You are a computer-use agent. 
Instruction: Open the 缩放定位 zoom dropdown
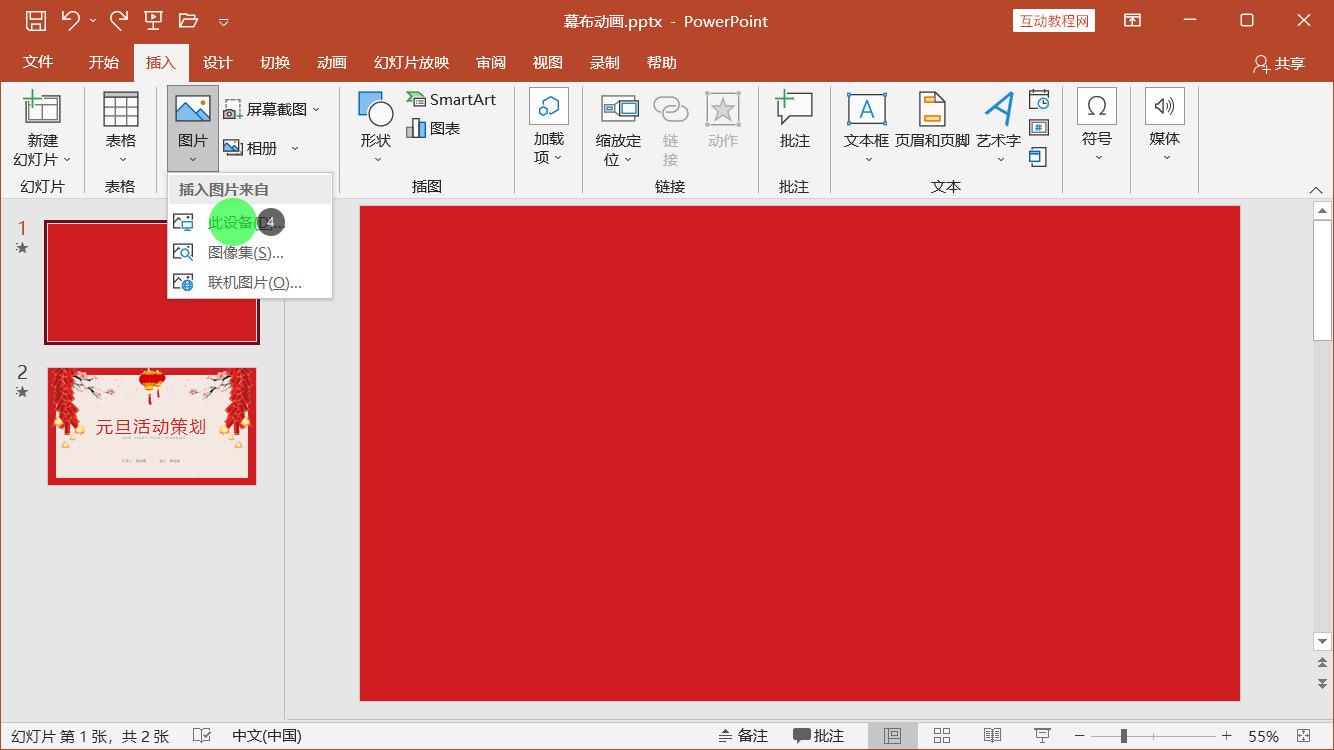pyautogui.click(x=618, y=130)
